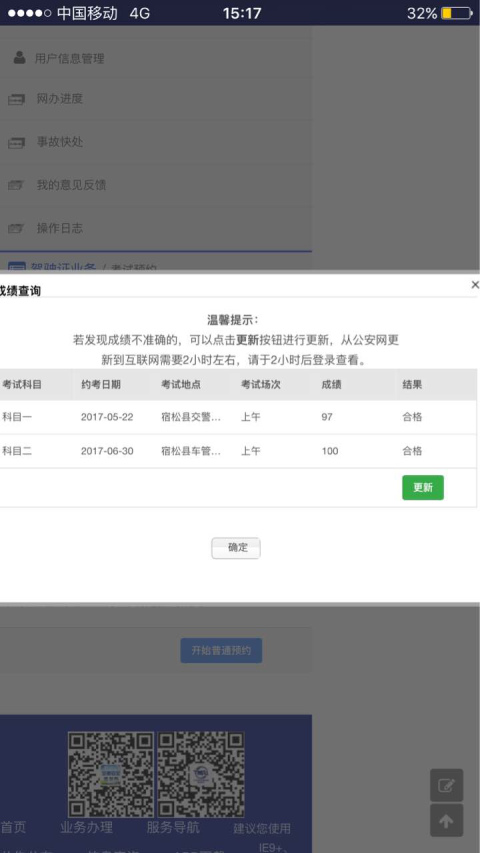
Task: Go to 首页 footer link
Action: tap(13, 827)
